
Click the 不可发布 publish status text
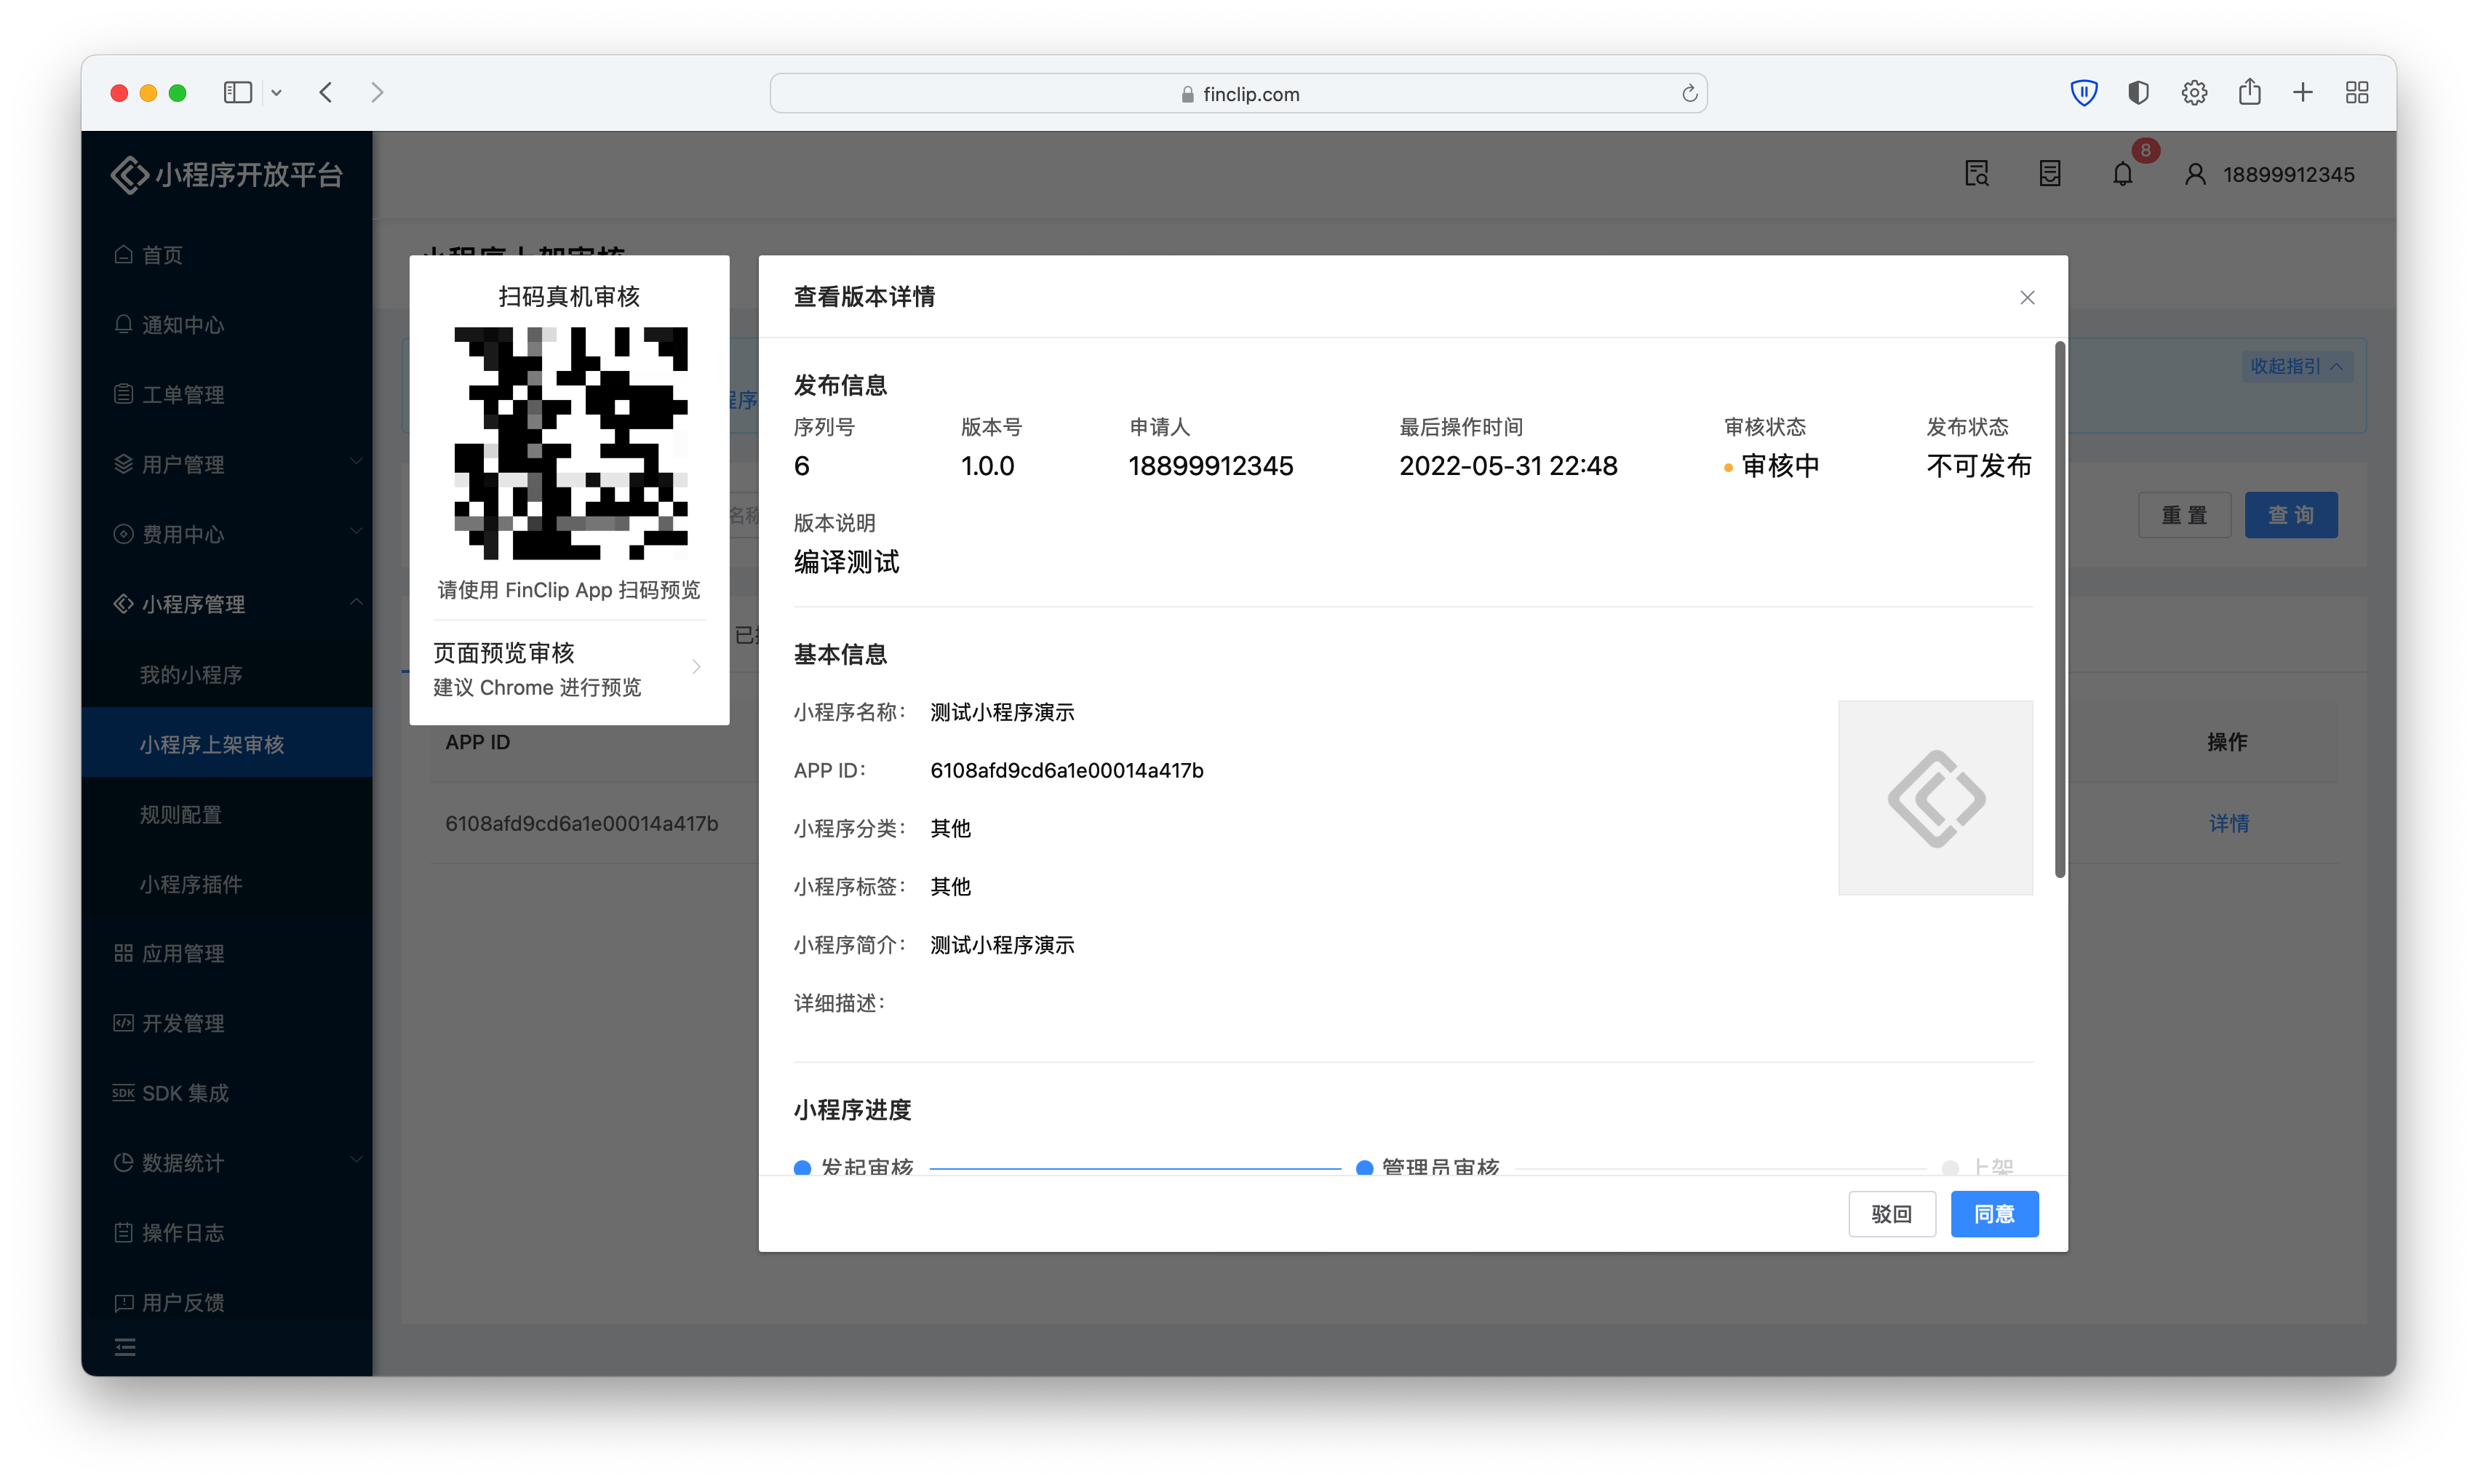(1978, 466)
